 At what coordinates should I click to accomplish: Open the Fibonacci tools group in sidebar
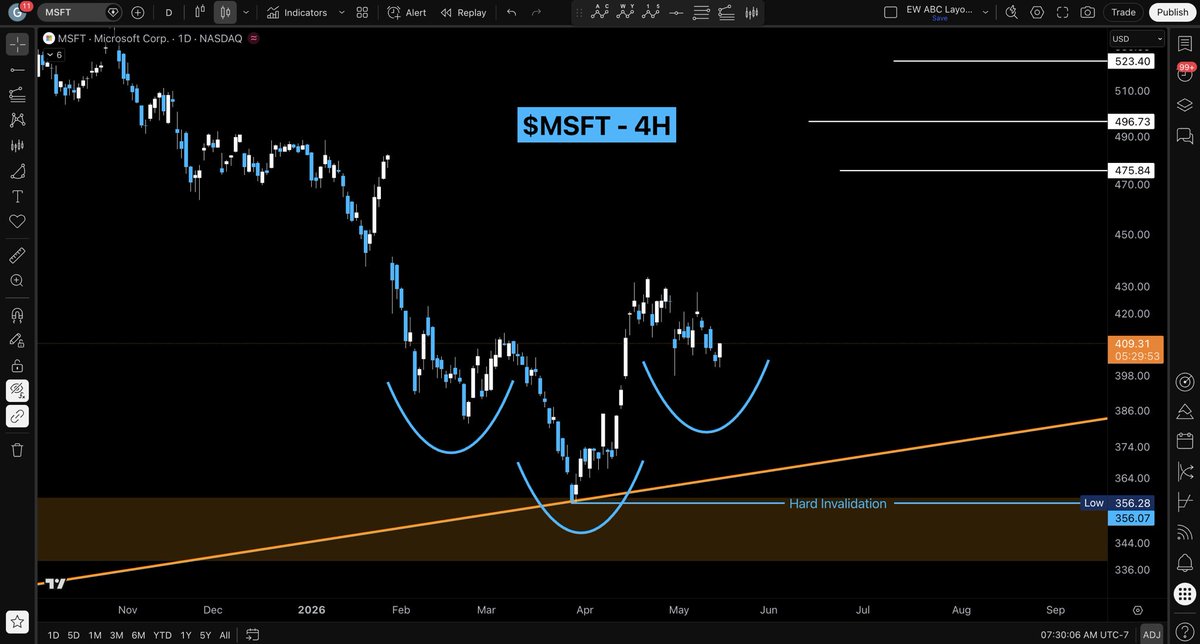(x=17, y=94)
